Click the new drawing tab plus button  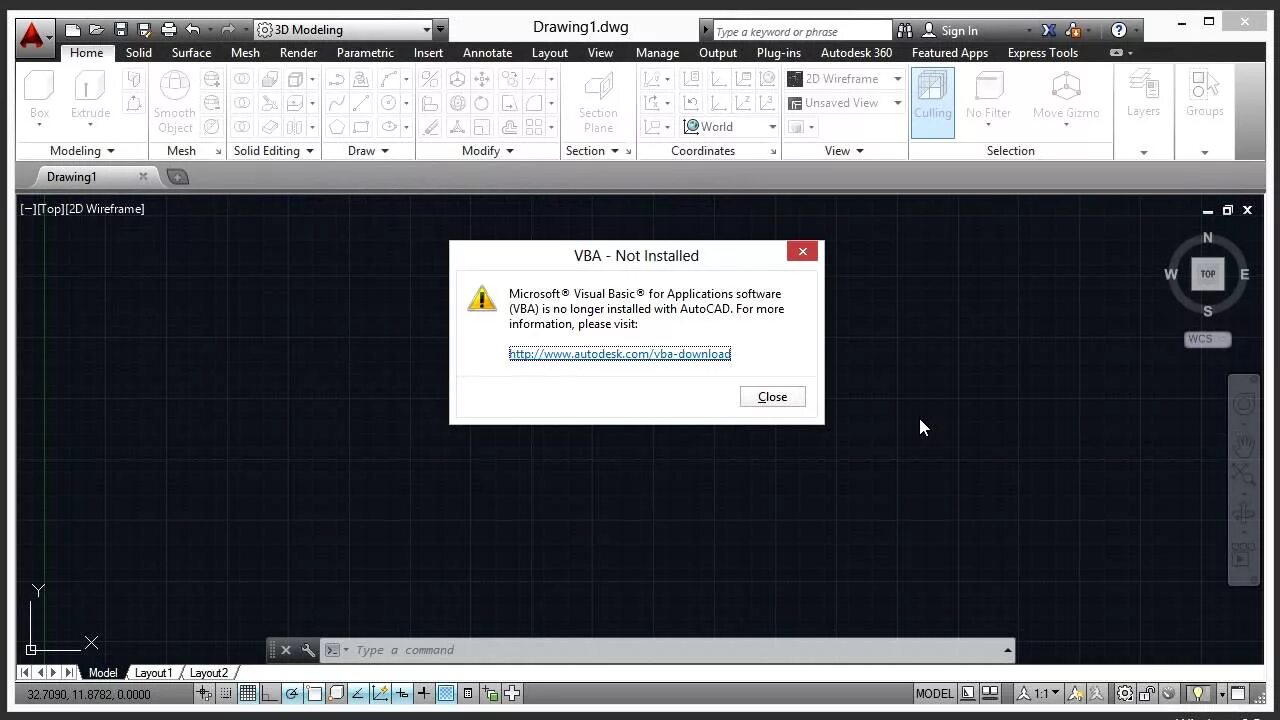[x=177, y=177]
